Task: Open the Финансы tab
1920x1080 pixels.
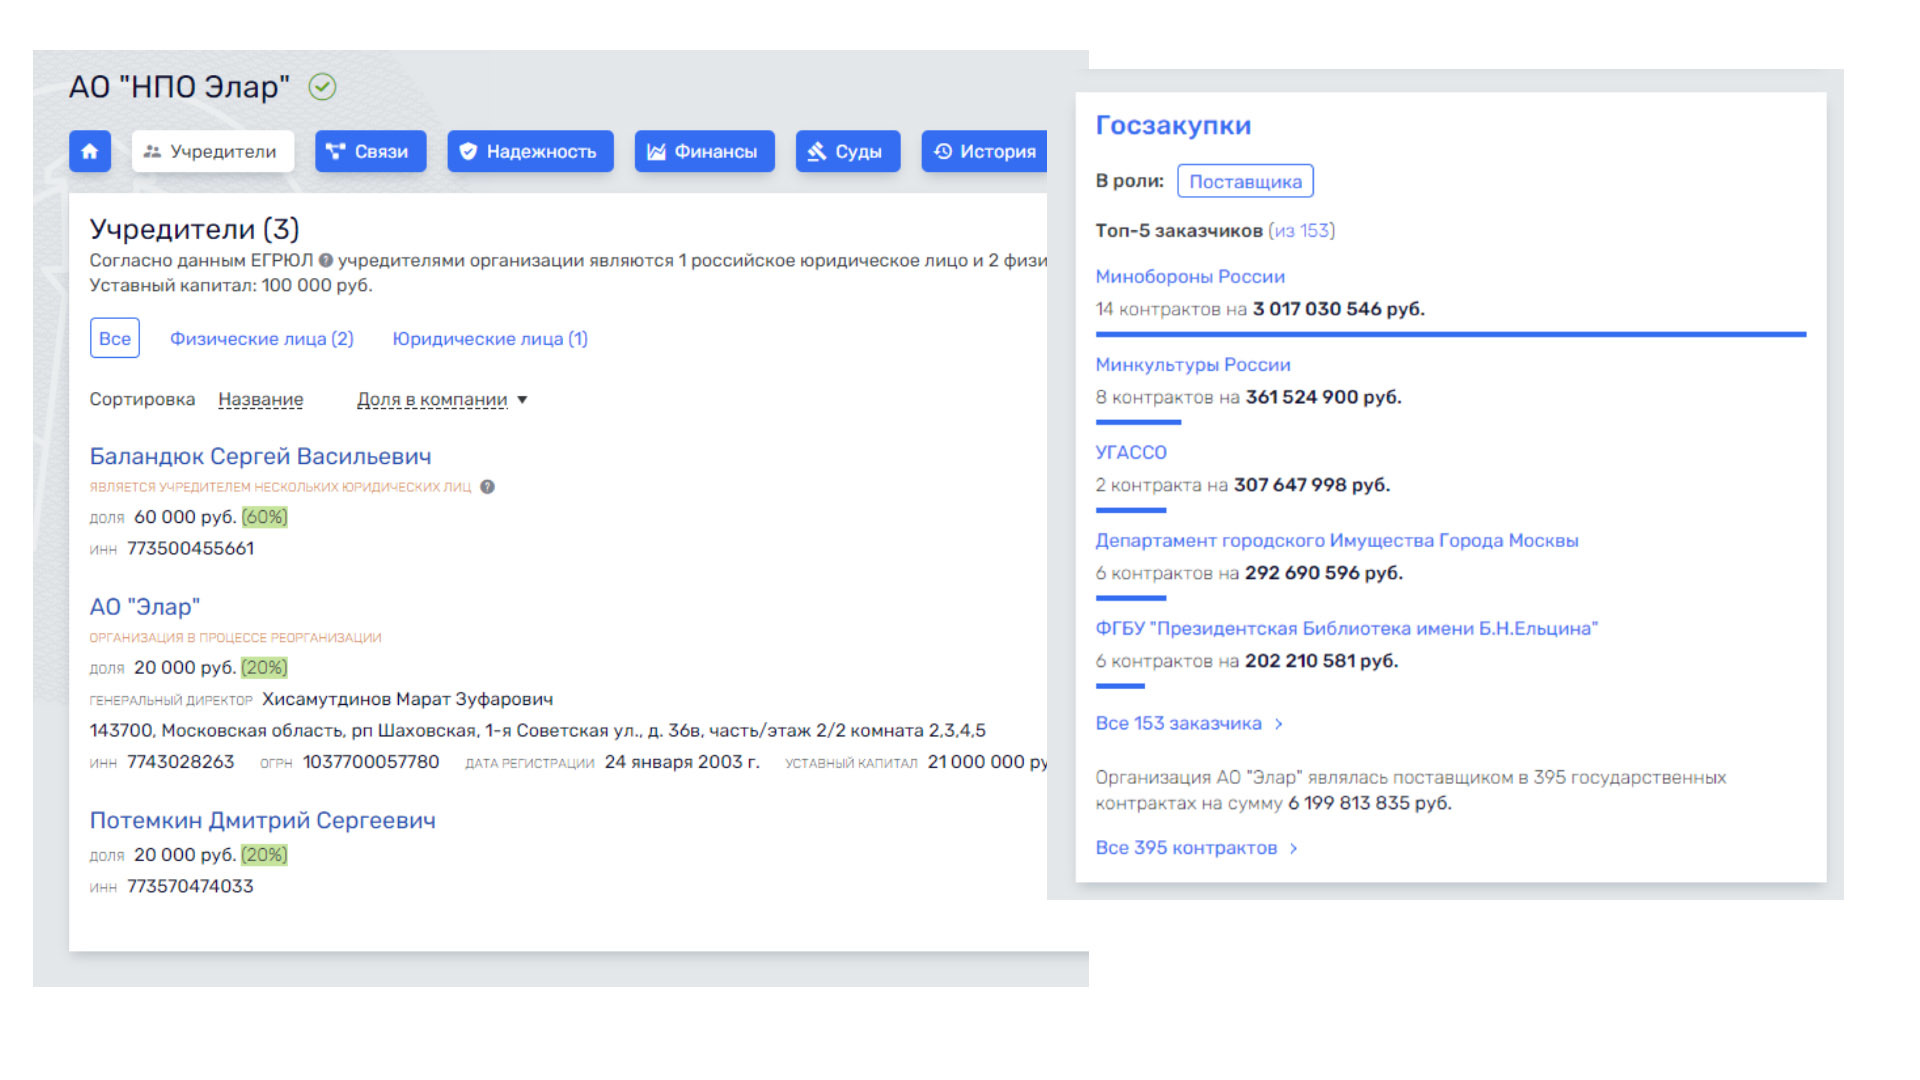Action: pyautogui.click(x=704, y=152)
